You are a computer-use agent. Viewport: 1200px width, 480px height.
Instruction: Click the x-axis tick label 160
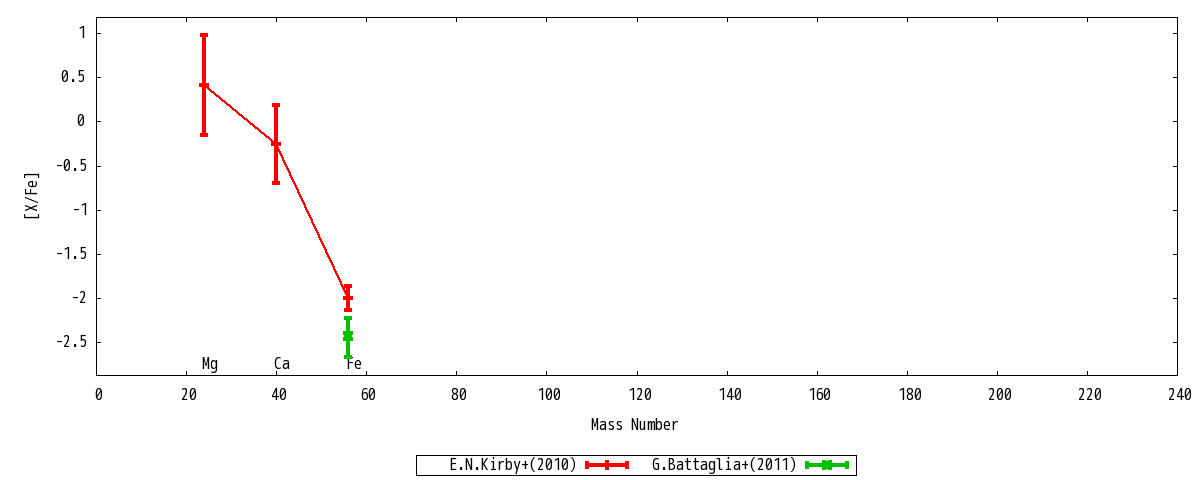click(x=819, y=395)
